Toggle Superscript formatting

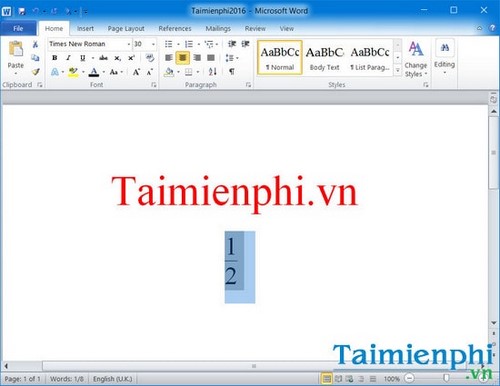131,58
